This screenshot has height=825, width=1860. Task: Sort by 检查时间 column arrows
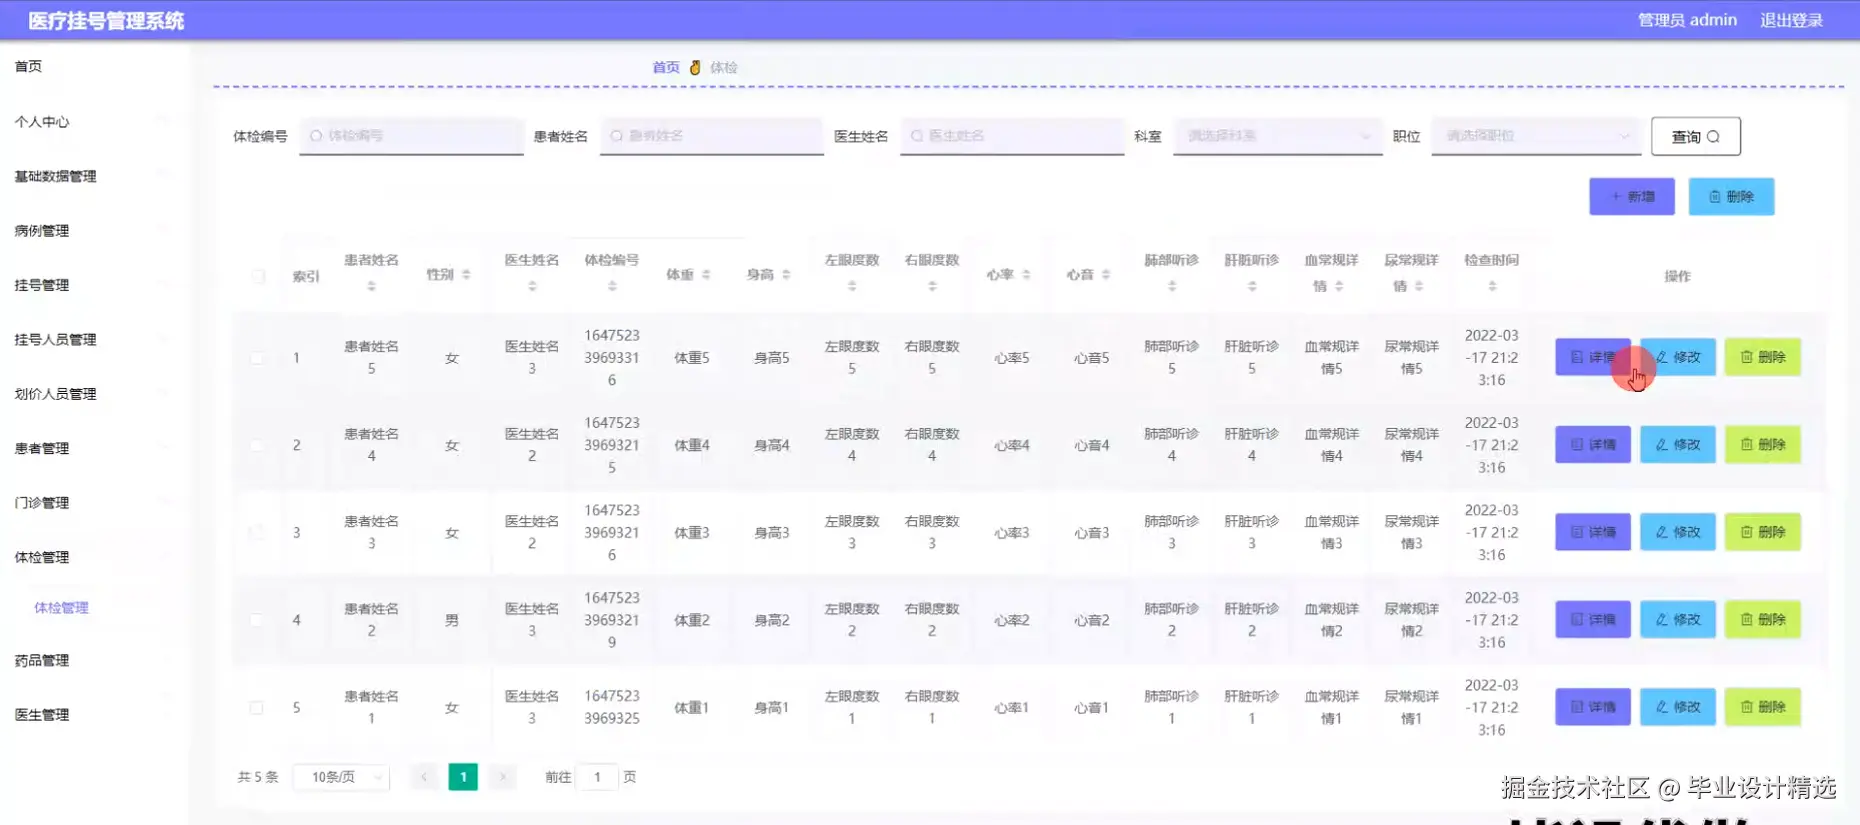[x=1492, y=286]
